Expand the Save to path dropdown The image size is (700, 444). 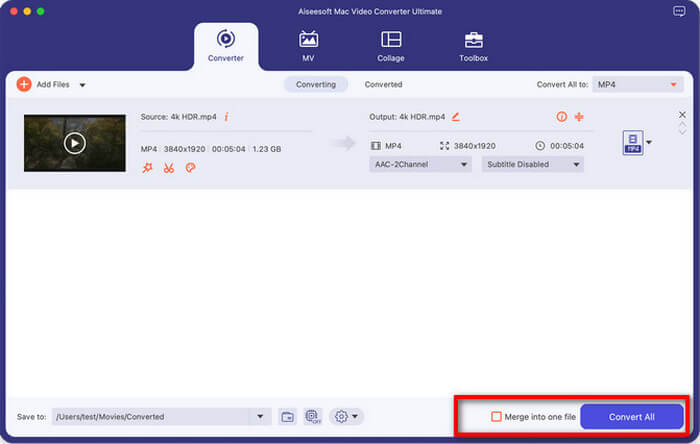(x=260, y=417)
